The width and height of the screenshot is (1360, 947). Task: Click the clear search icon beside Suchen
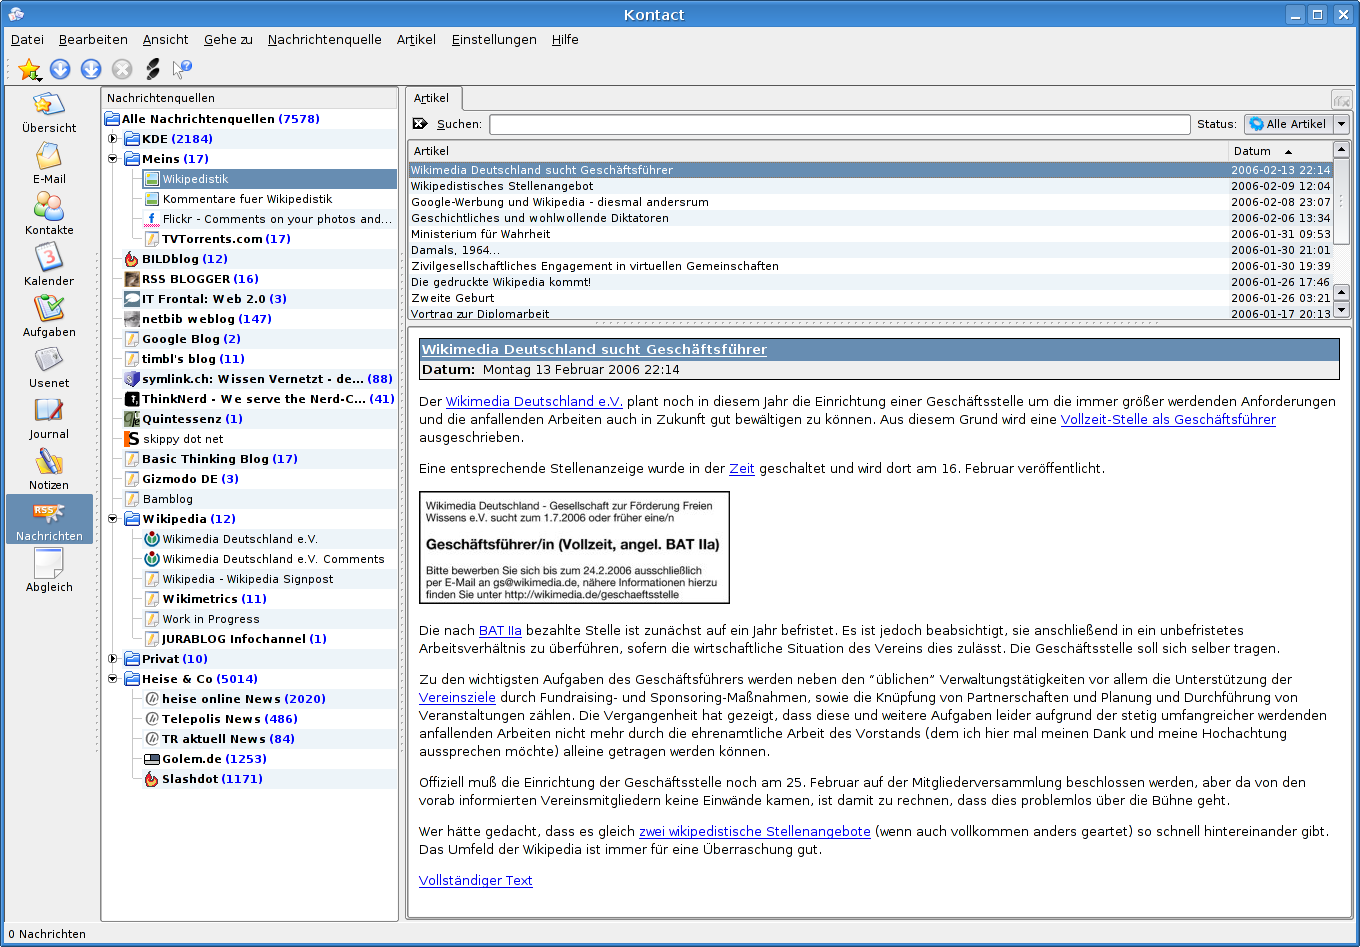click(x=420, y=124)
